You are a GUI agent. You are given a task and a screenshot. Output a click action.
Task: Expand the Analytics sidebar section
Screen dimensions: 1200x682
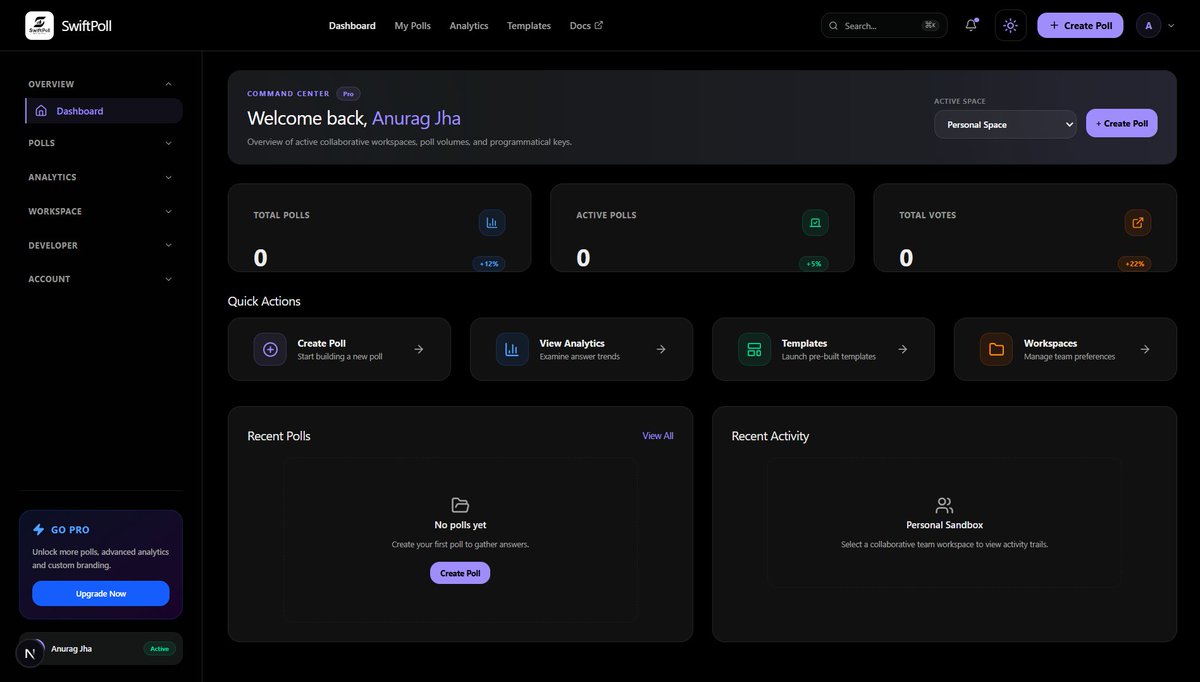tap(100, 177)
